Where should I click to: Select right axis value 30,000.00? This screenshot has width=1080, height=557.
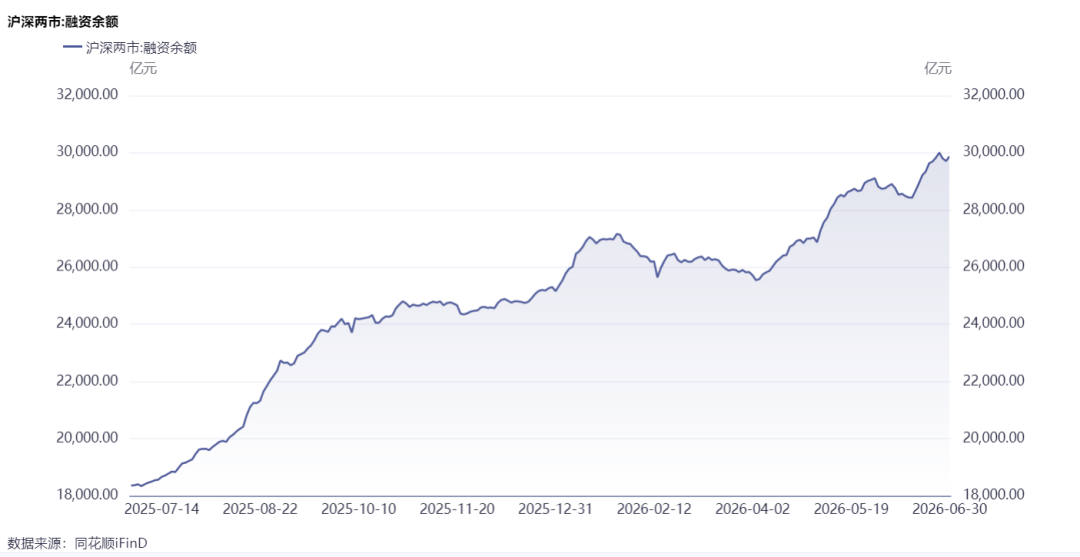(993, 151)
